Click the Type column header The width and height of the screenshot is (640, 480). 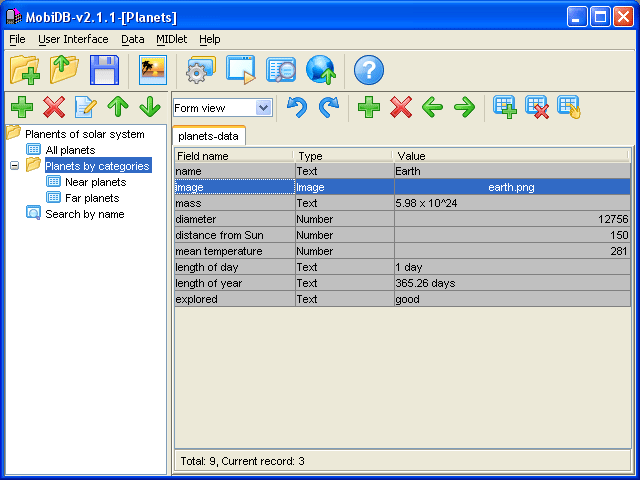coord(344,156)
